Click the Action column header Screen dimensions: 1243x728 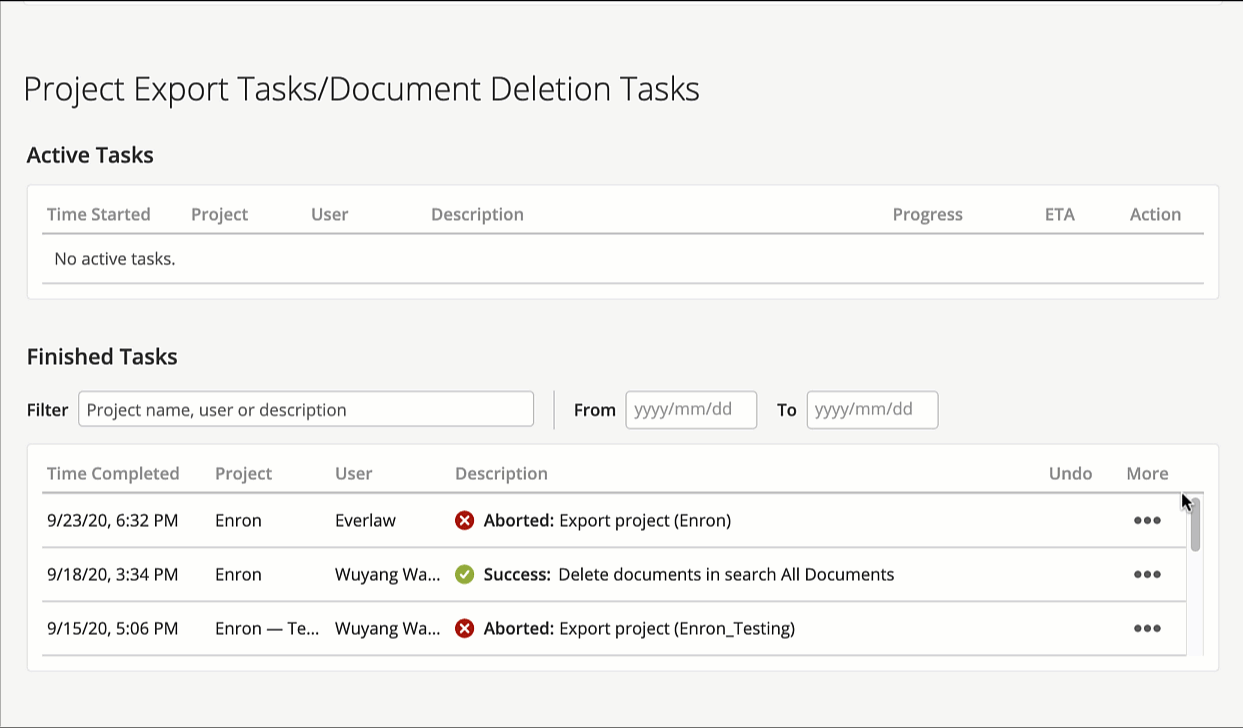point(1155,214)
